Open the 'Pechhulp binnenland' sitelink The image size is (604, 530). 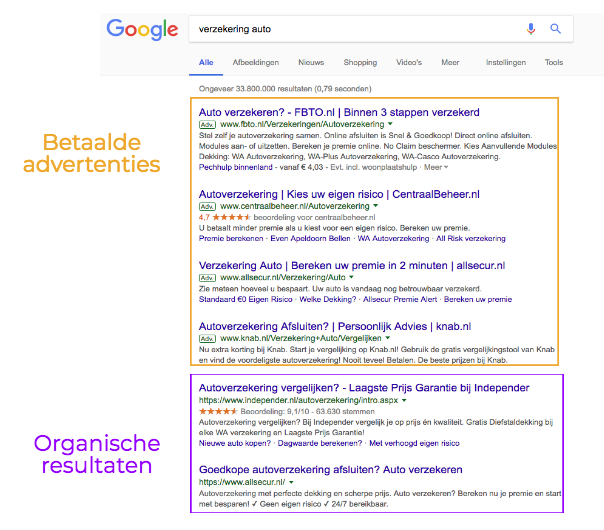(236, 167)
